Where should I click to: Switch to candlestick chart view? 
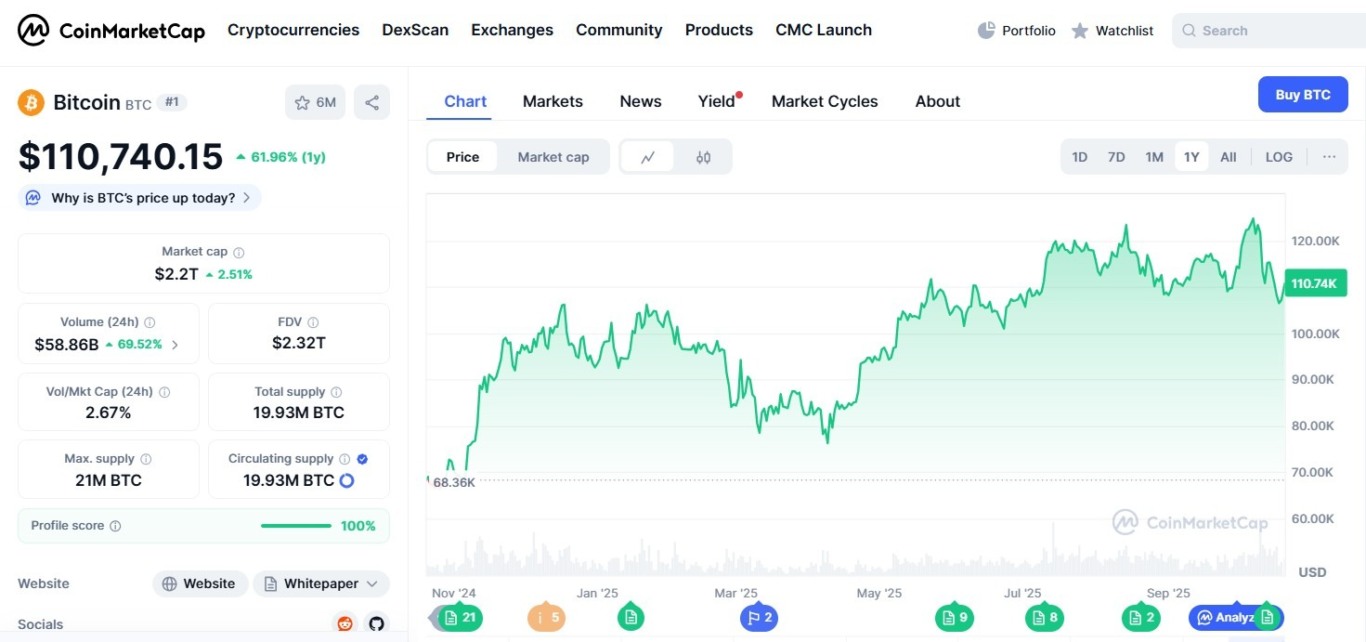pos(703,157)
